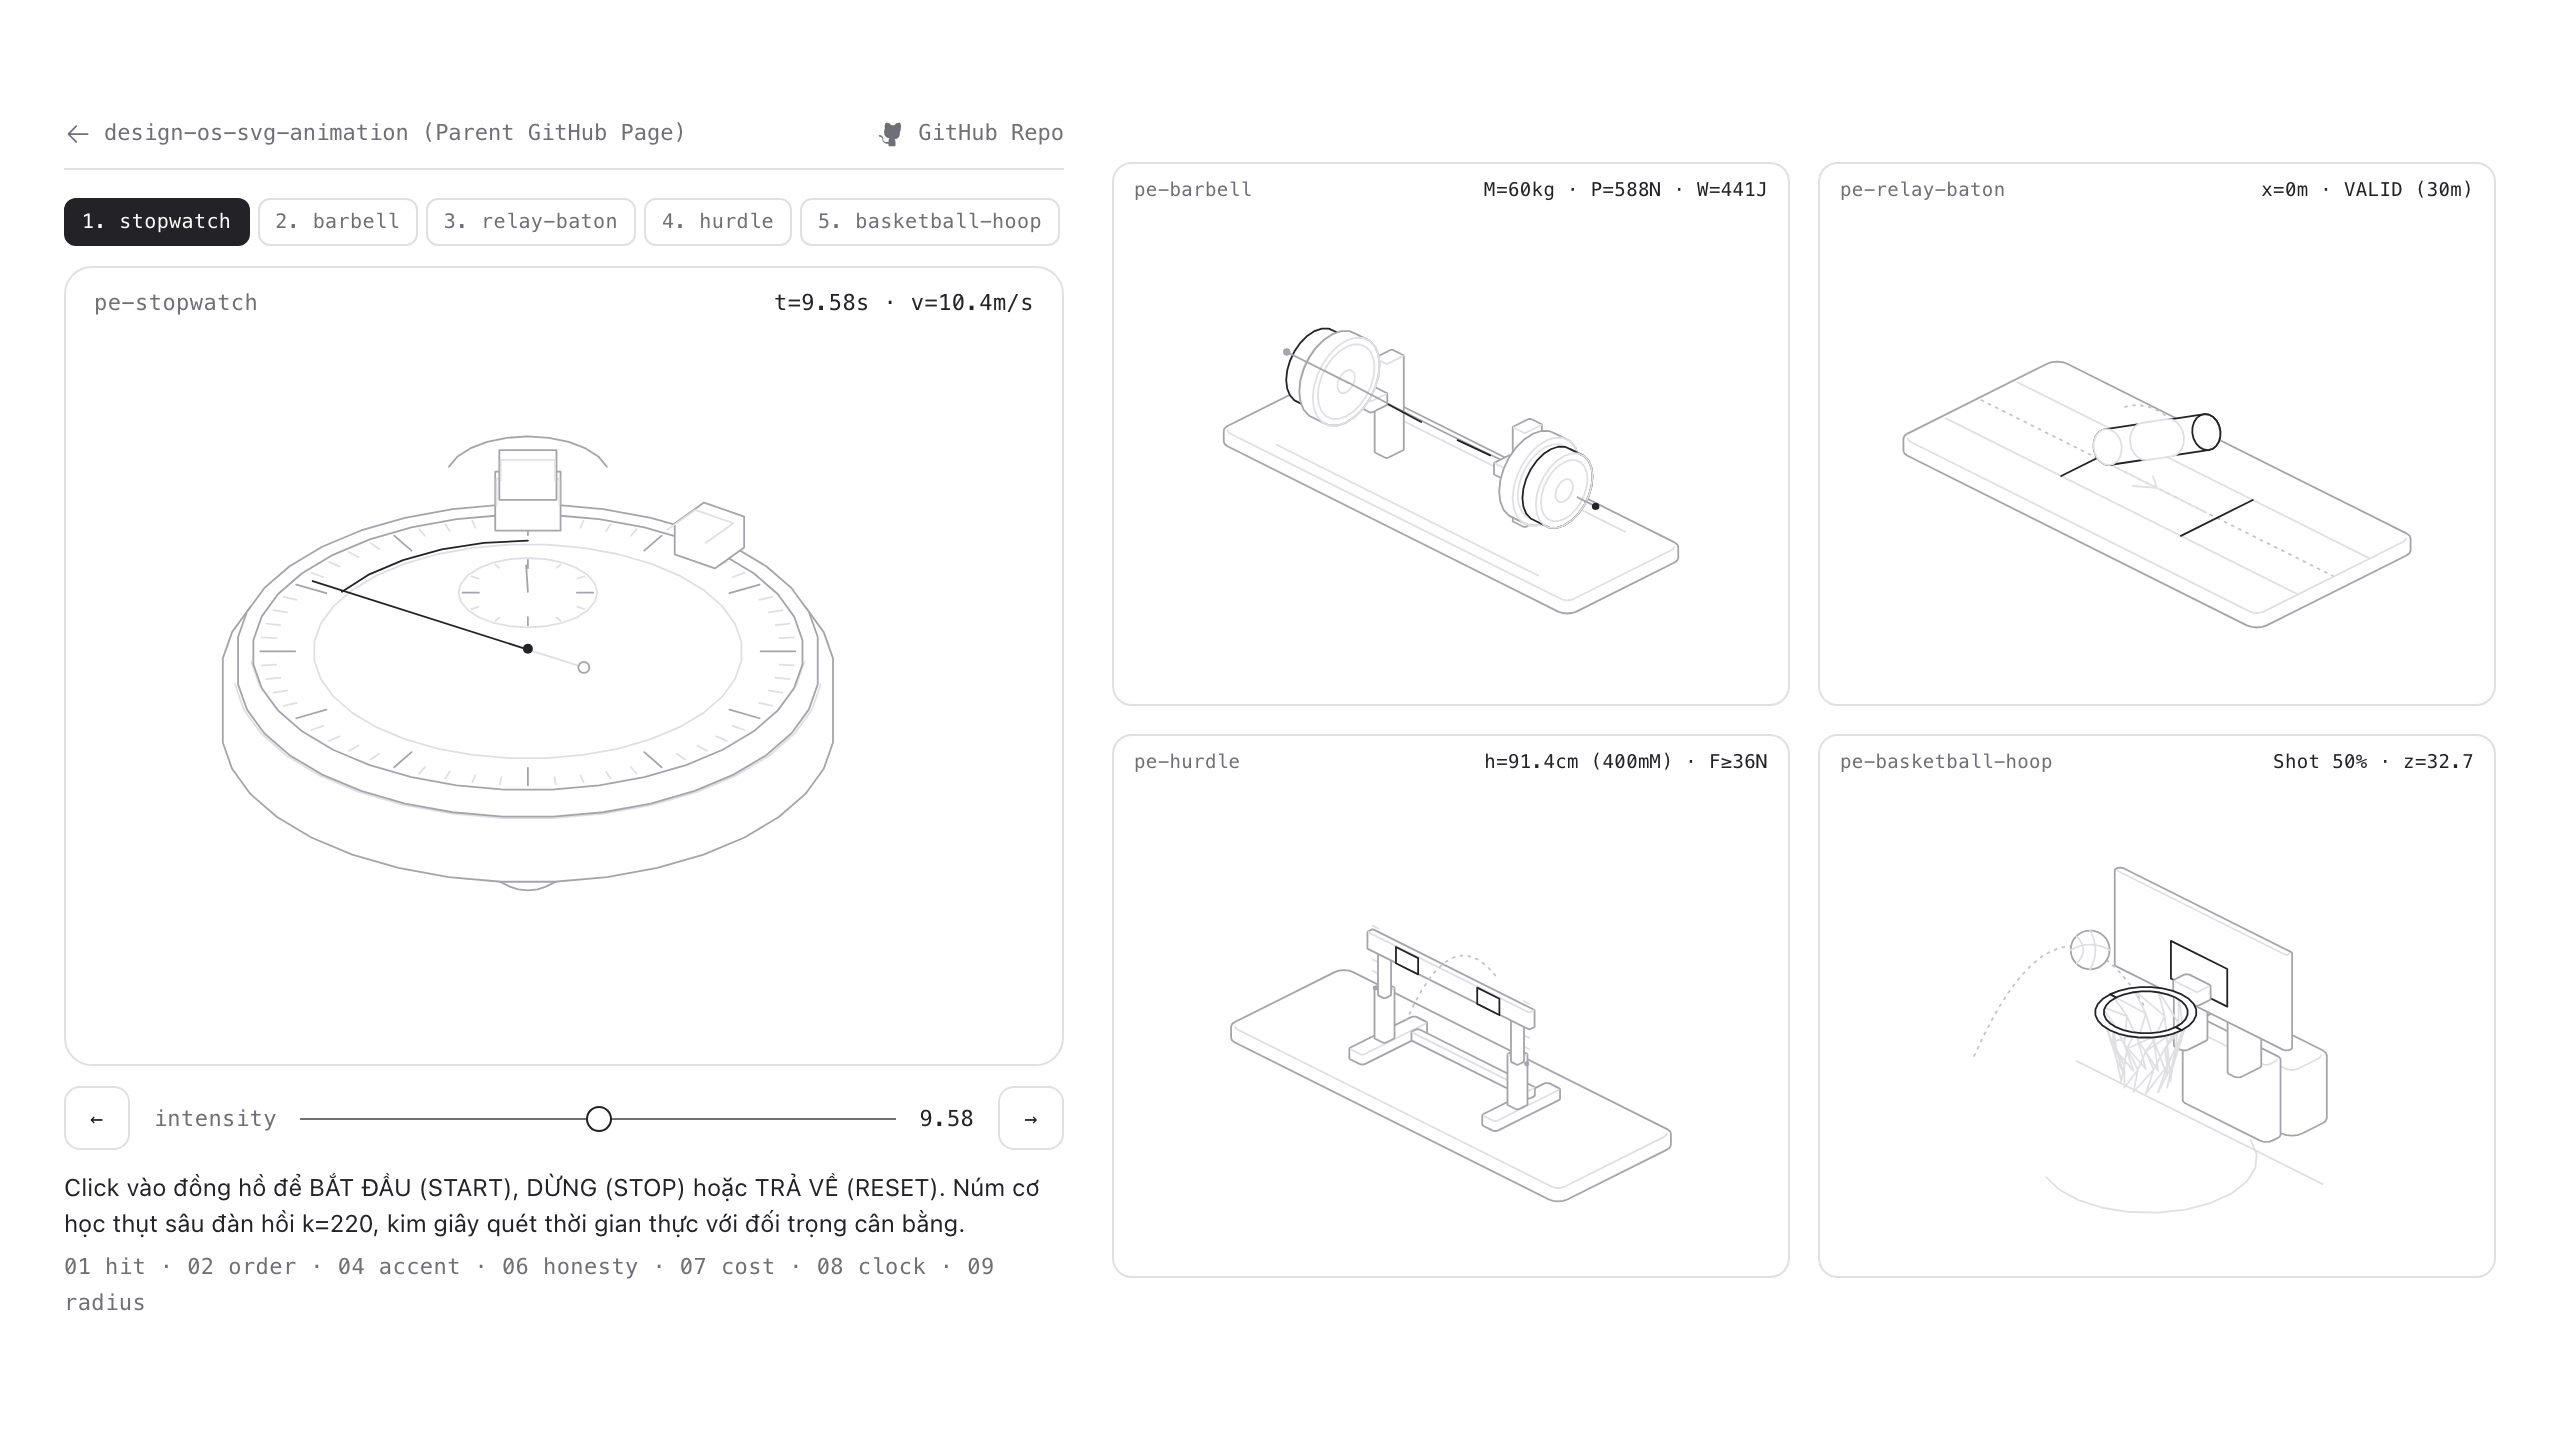Switch to the 5. basketball-hoop tab
Image resolution: width=2560 pixels, height=1440 pixels.
tap(930, 221)
